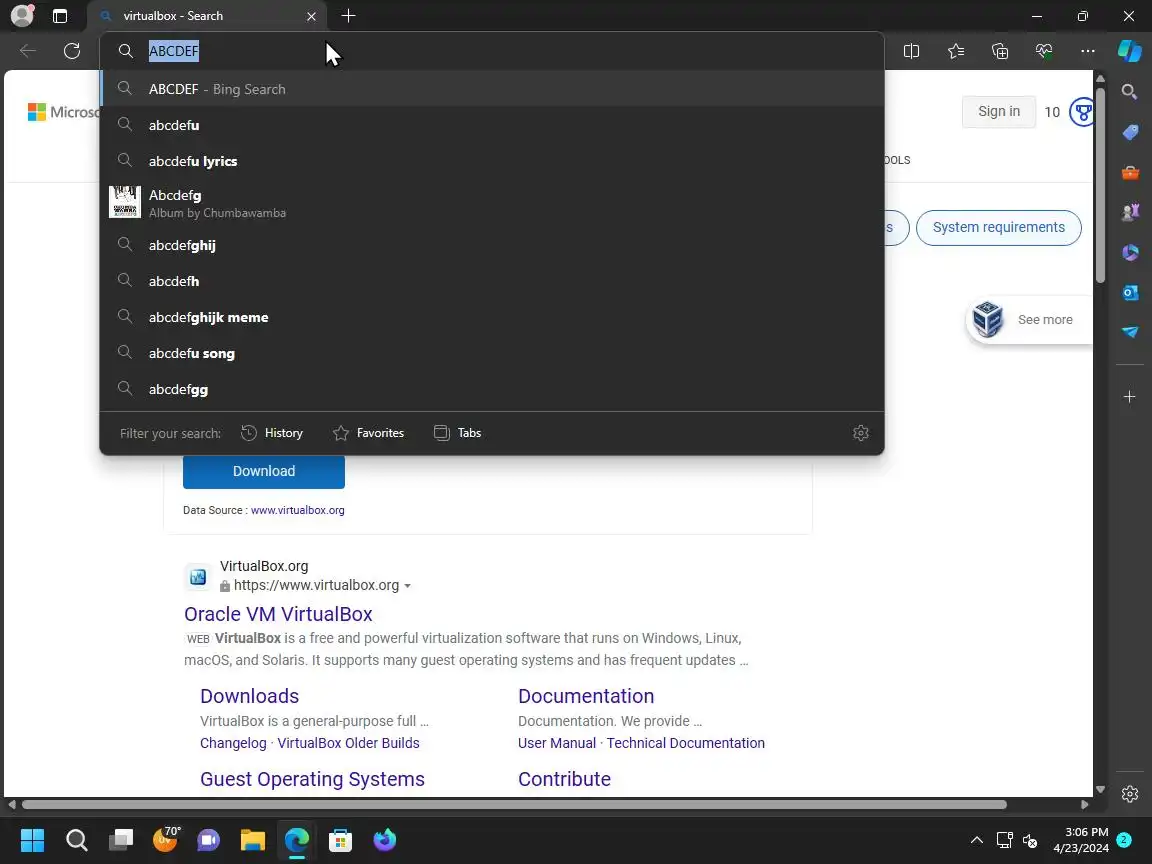Open sidebar Shopping tag icon
The height and width of the screenshot is (864, 1152).
tap(1130, 132)
